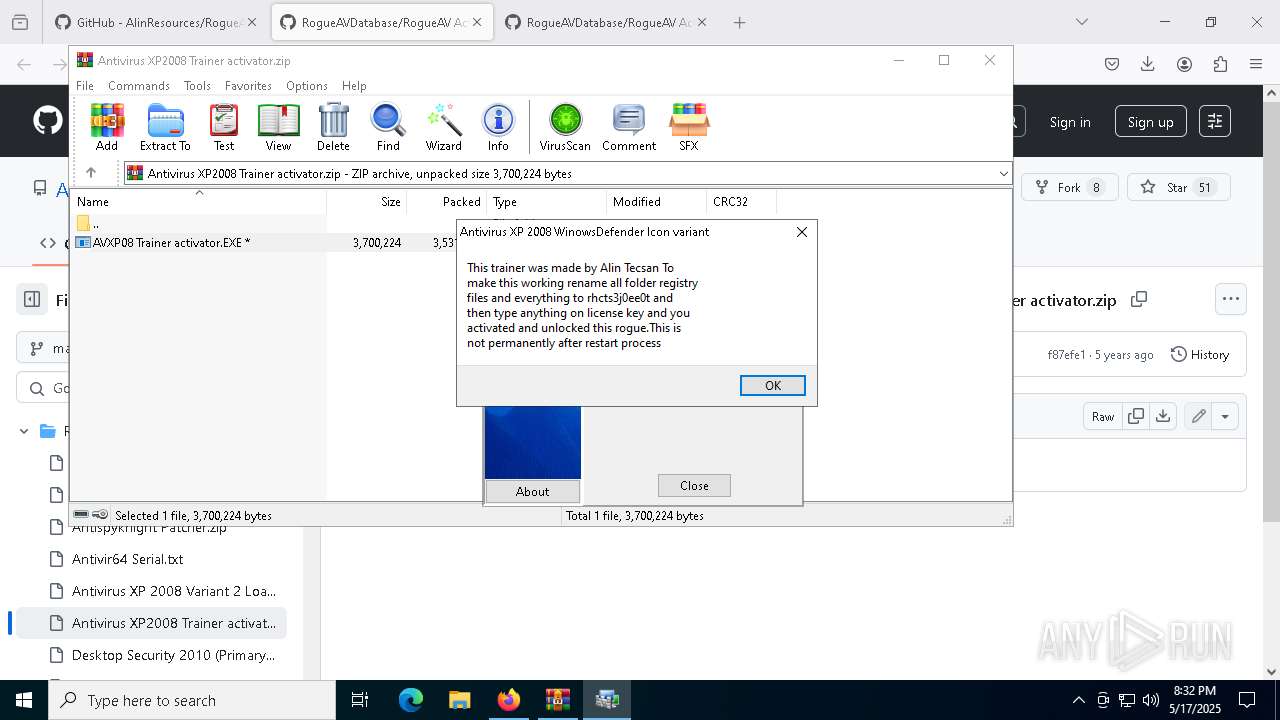Screen dimensions: 1280x720
Task: Sort by the Size column header
Action: tap(367, 202)
